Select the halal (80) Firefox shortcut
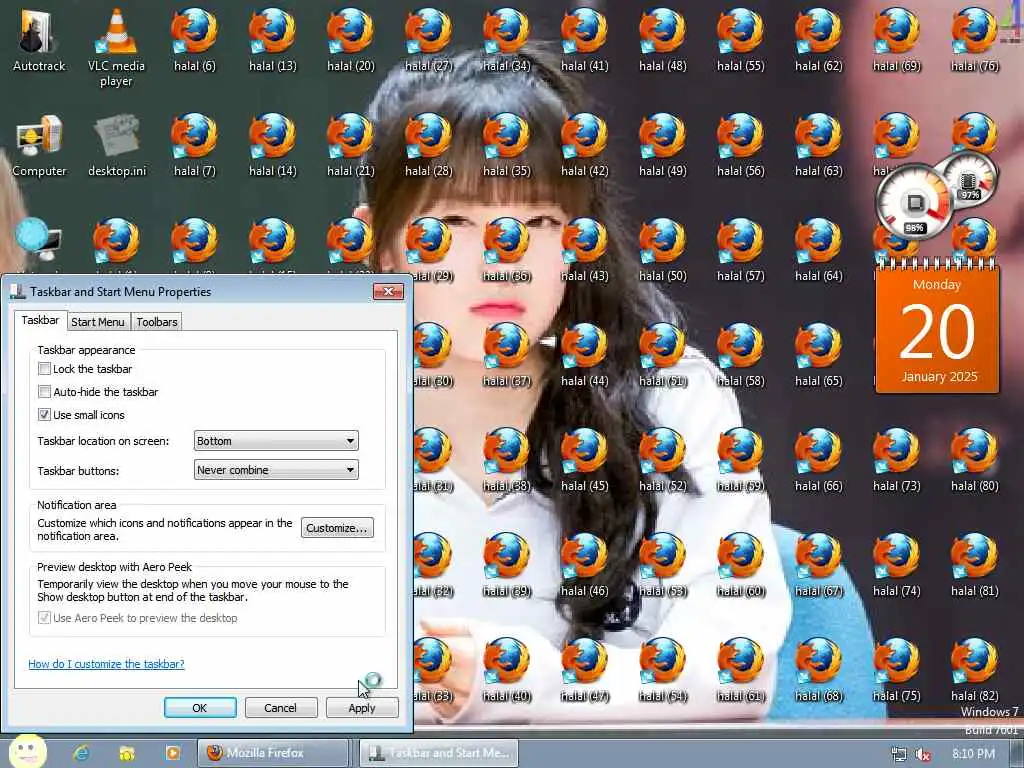1024x768 pixels. point(974,460)
